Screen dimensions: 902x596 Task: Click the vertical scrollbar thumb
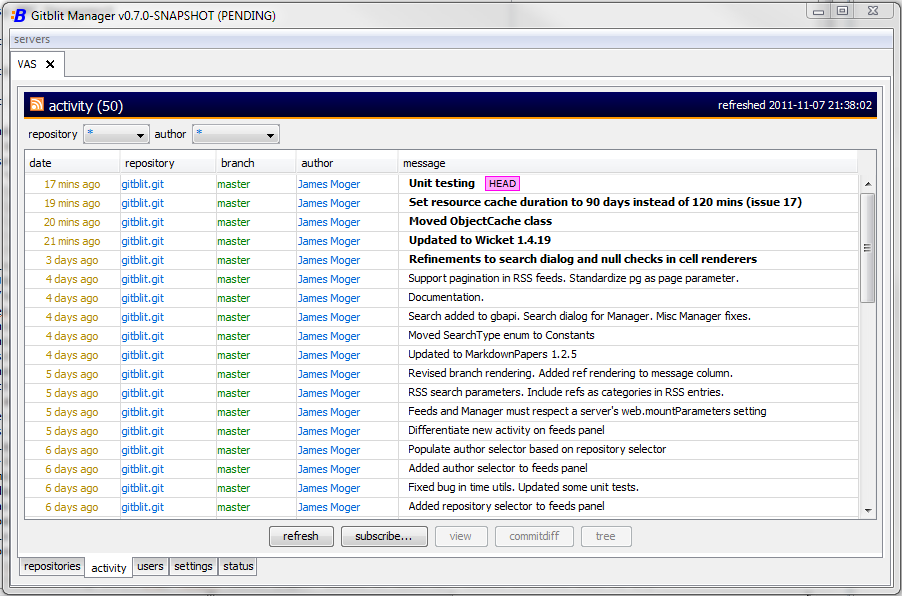pos(867,248)
